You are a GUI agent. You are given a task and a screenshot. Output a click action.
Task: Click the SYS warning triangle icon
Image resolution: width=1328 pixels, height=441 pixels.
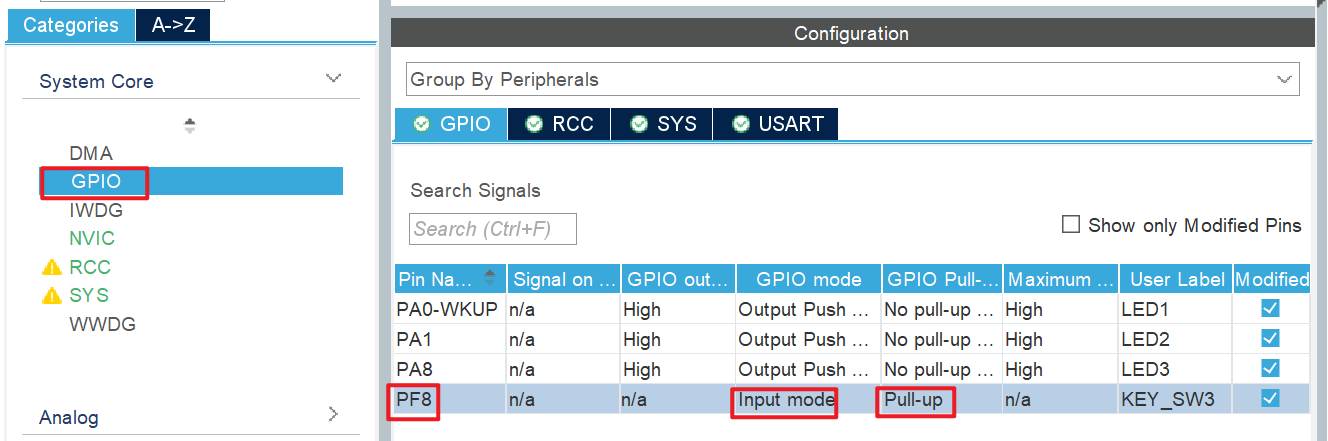[51, 295]
